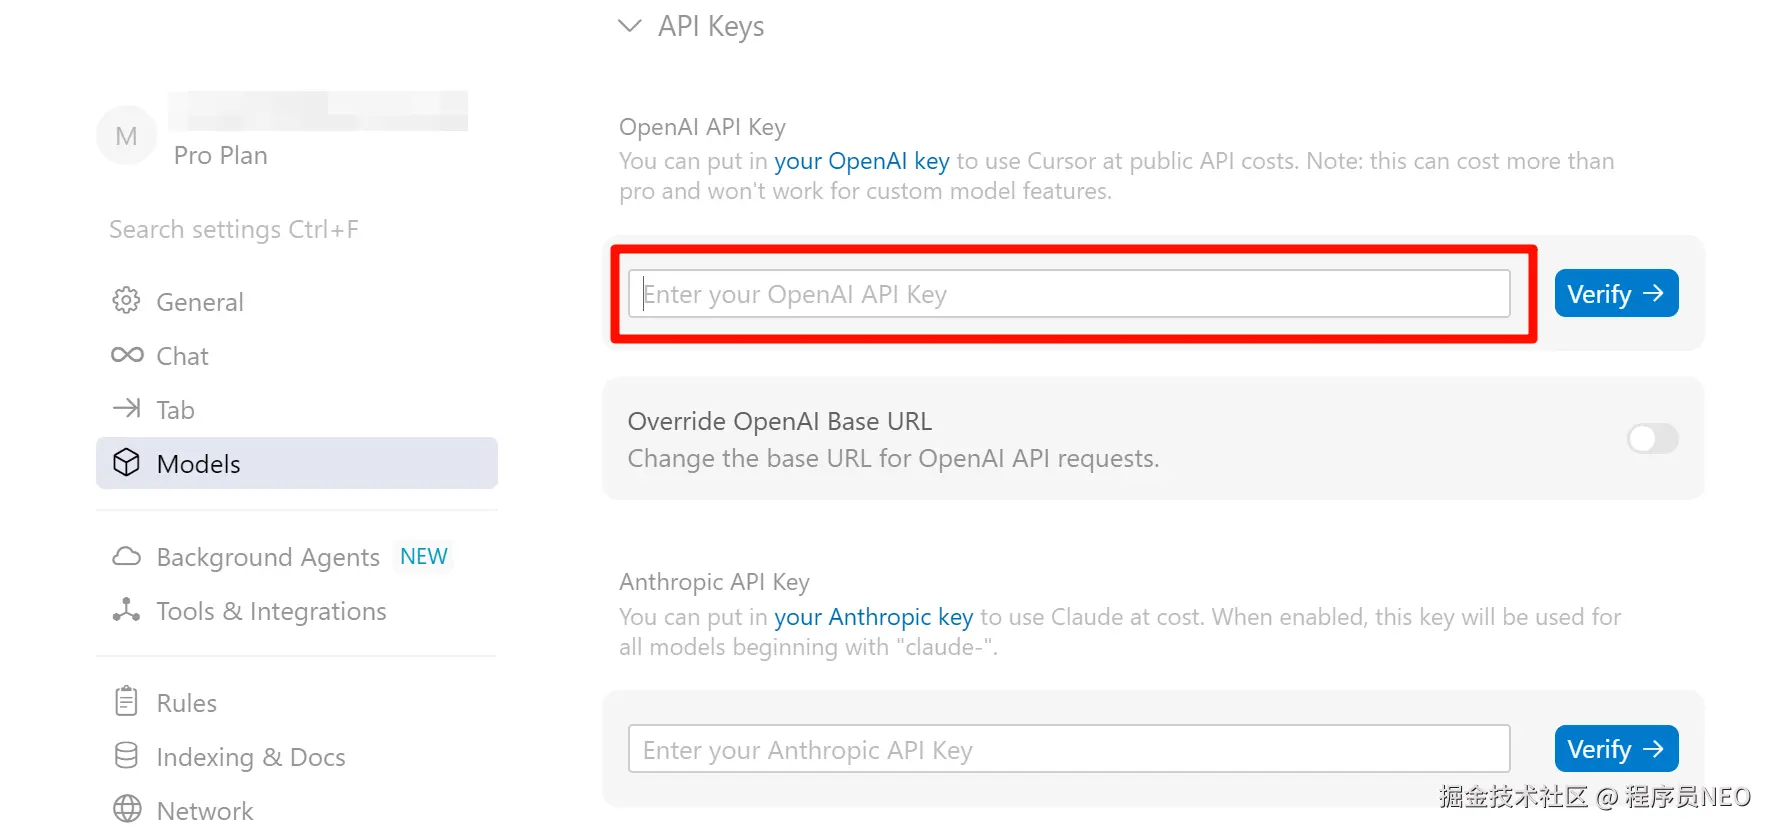This screenshot has width=1775, height=834.
Task: Verify the Anthropic API key
Action: coord(1615,749)
